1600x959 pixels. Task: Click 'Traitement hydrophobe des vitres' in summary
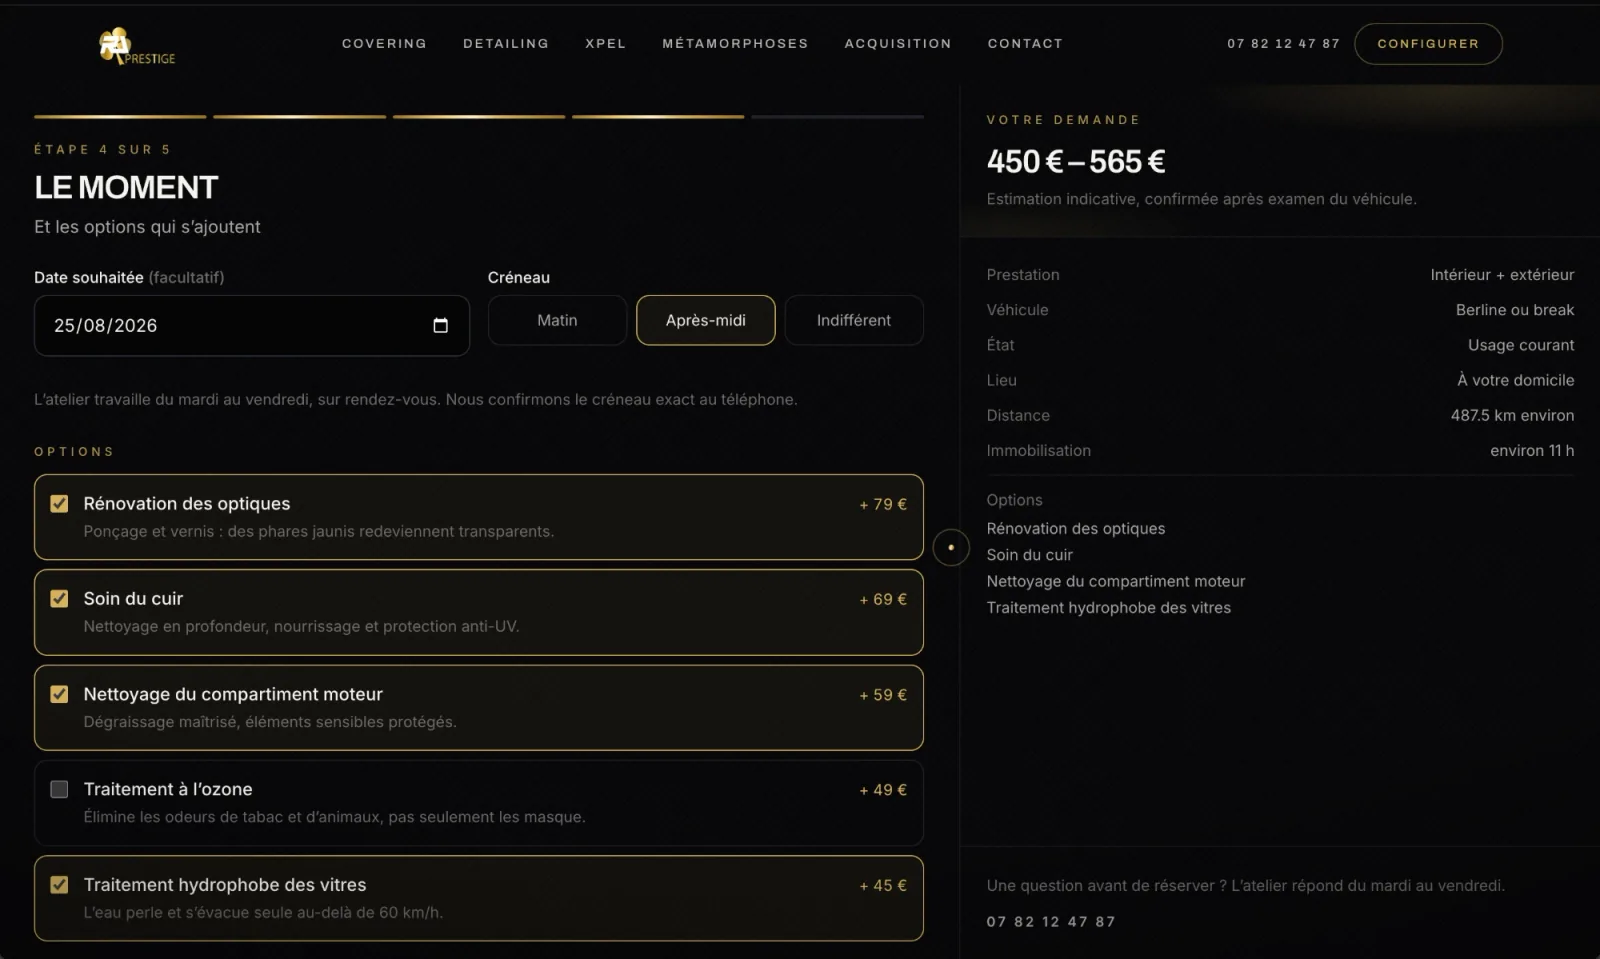click(1108, 607)
